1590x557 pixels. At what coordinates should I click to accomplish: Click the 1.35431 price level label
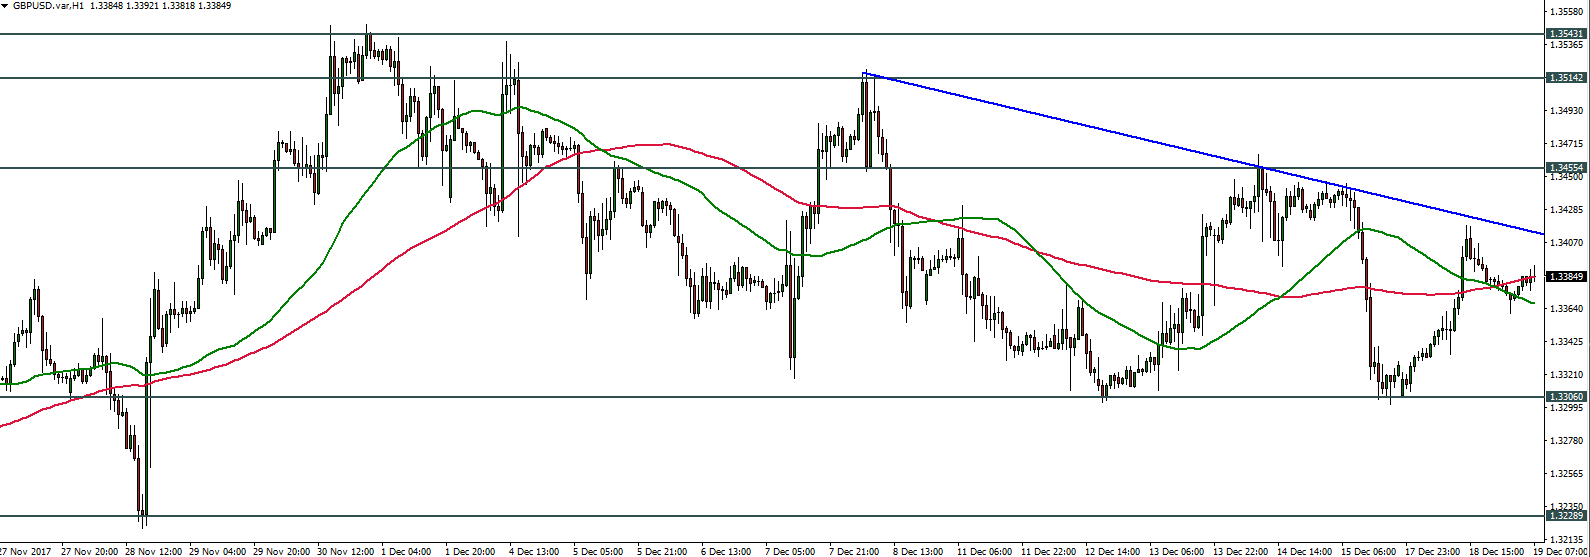point(1565,34)
